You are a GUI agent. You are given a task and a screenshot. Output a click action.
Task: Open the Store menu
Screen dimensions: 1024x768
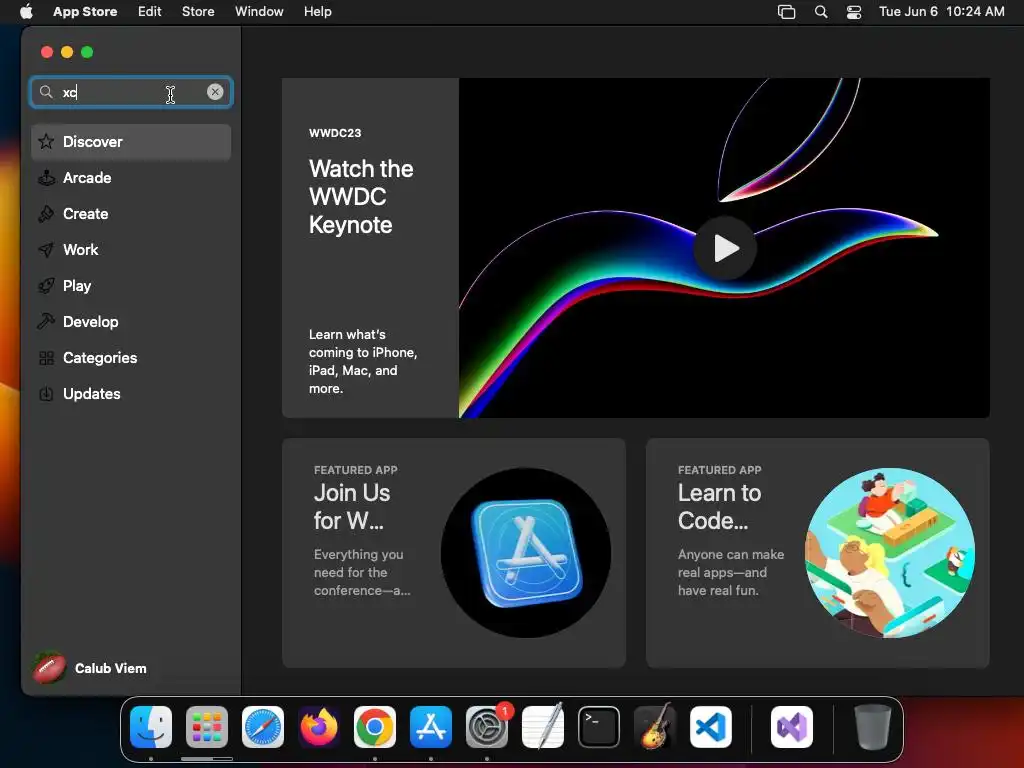(198, 11)
